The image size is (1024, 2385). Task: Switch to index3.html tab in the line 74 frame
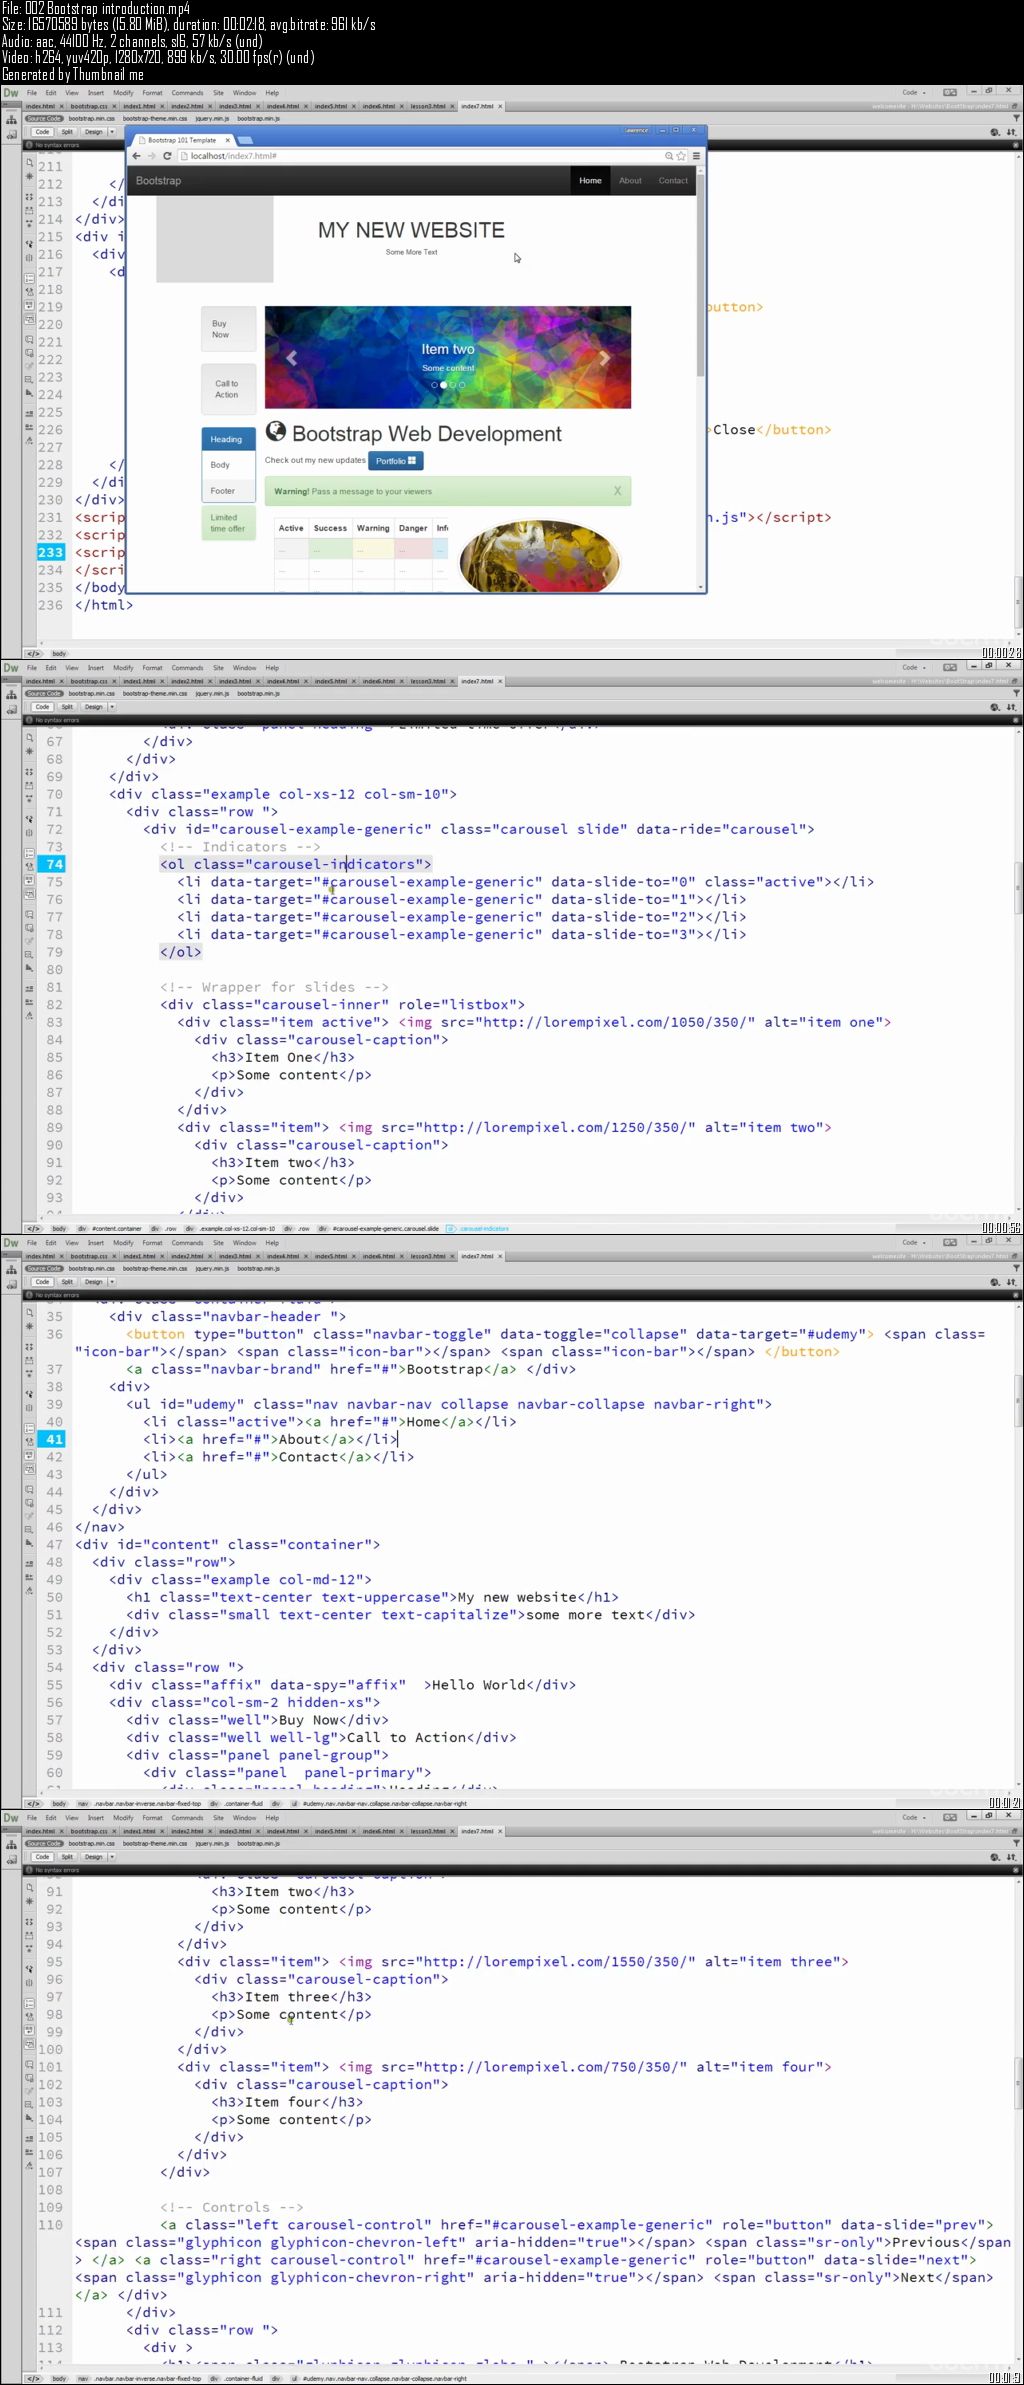pyautogui.click(x=235, y=681)
